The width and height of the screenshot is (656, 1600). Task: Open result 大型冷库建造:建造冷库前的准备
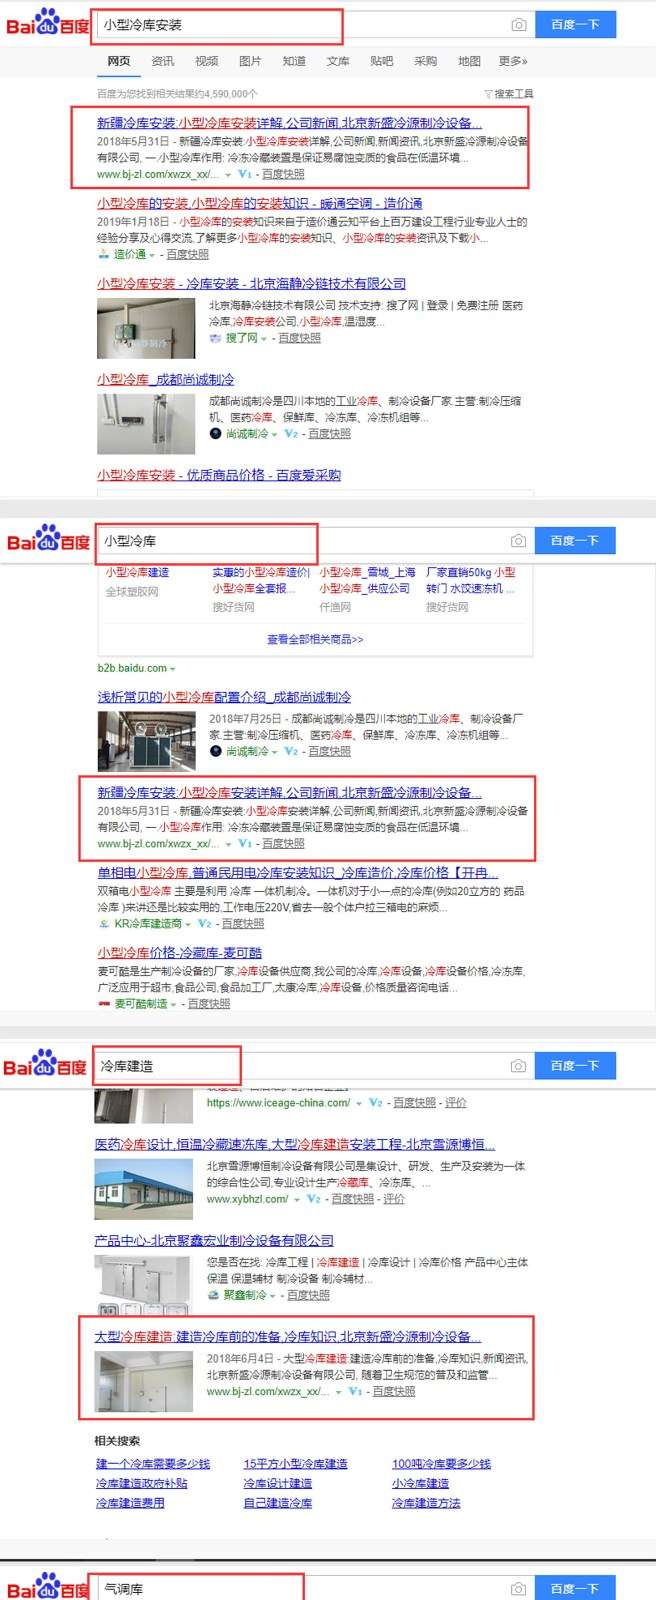(288, 1336)
